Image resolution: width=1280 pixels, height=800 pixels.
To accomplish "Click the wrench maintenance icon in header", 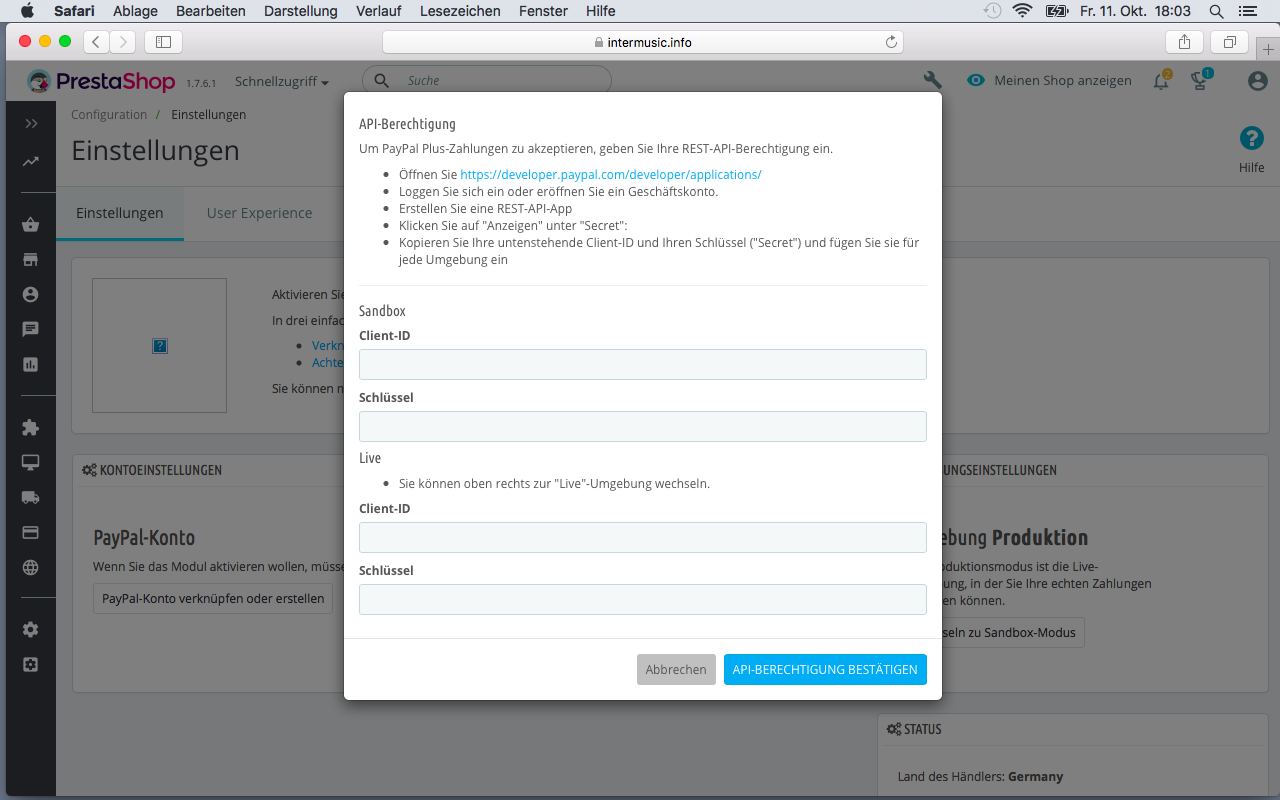I will 932,81.
